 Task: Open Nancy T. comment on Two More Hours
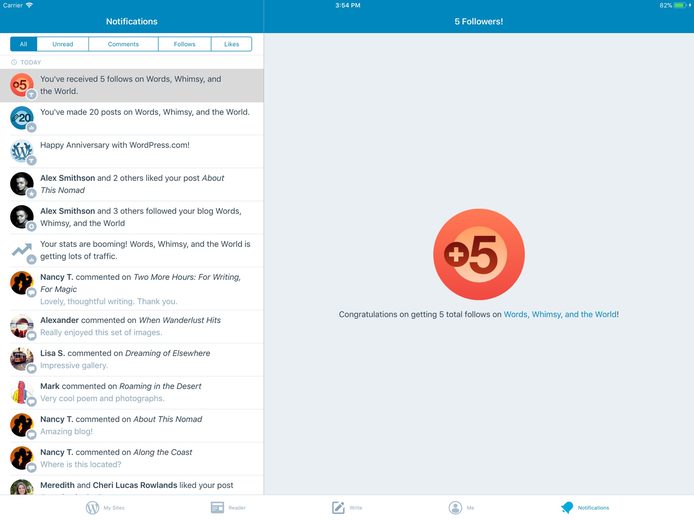tap(131, 289)
